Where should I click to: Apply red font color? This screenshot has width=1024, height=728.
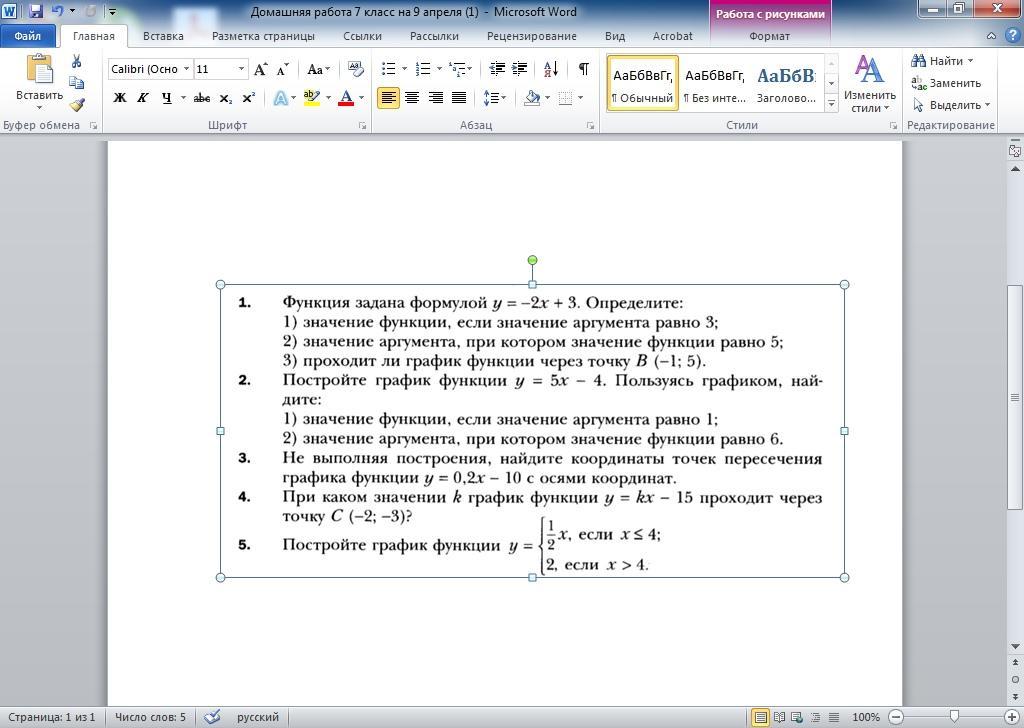tap(346, 98)
